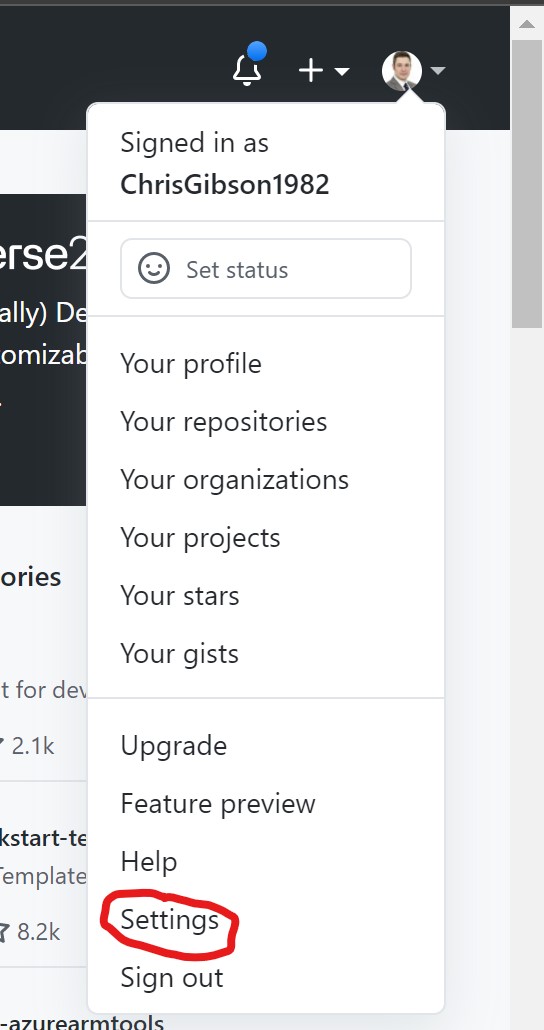Click the smiley face status icon
Viewport: 544px width, 1030px height.
pos(154,269)
